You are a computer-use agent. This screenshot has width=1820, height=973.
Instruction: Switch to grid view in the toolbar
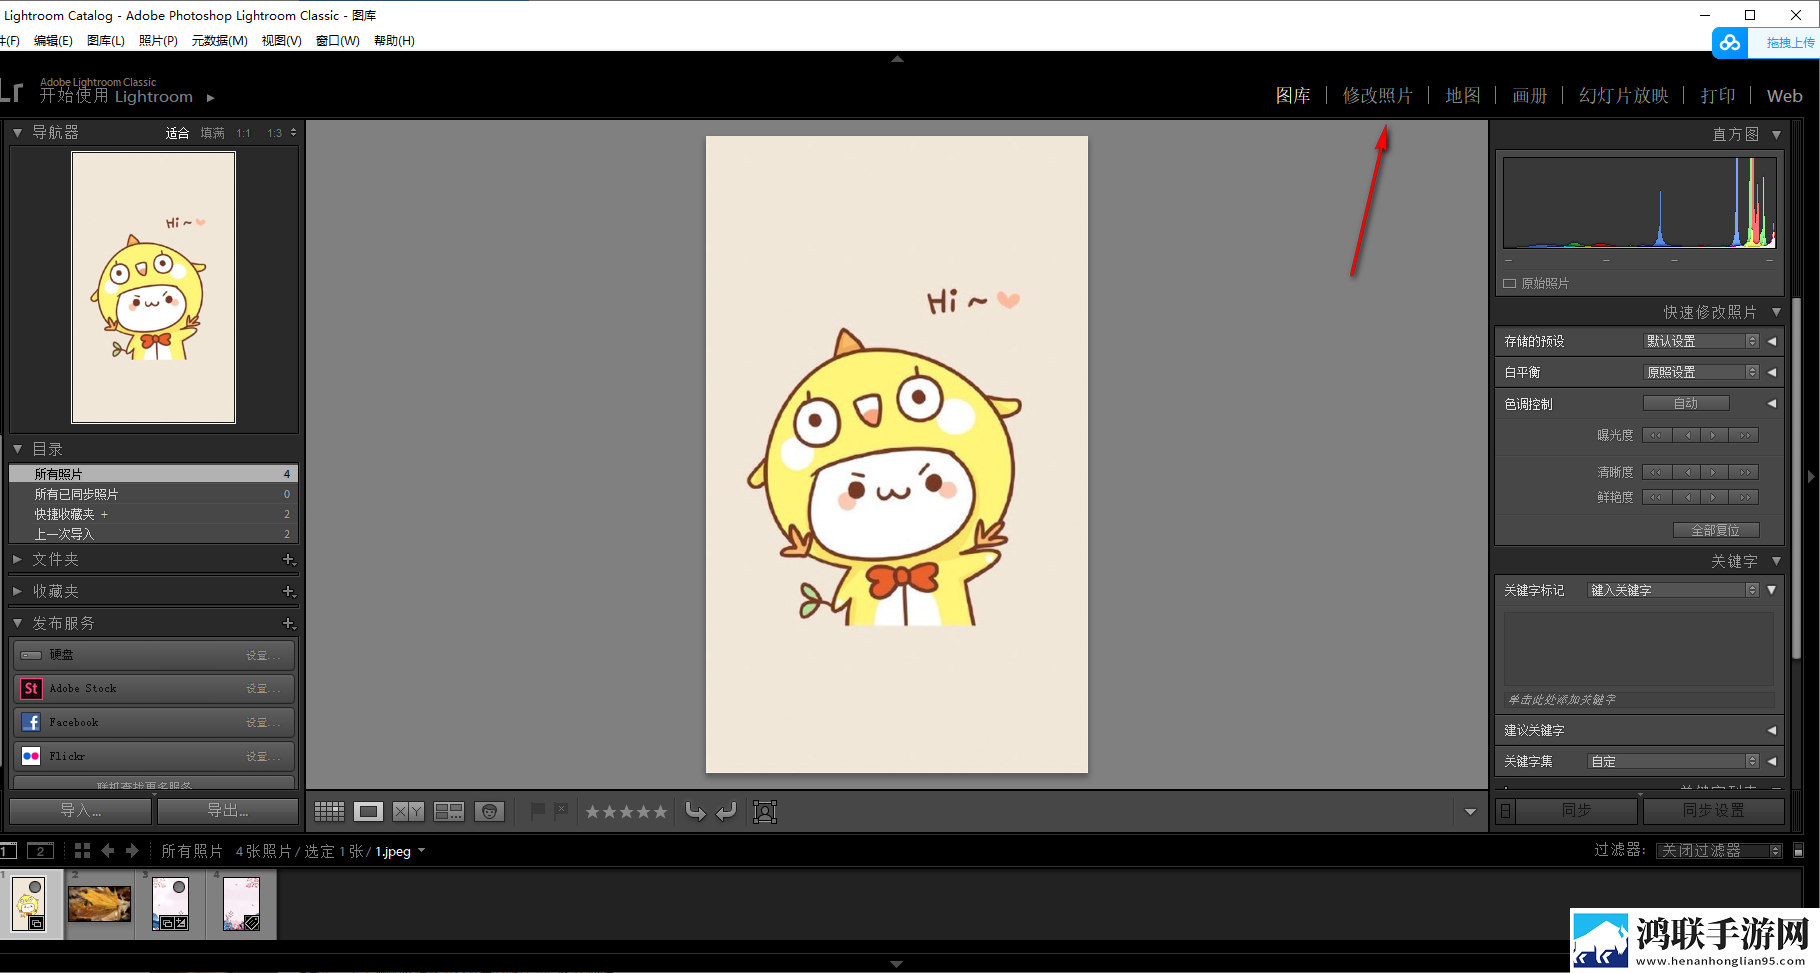click(329, 812)
